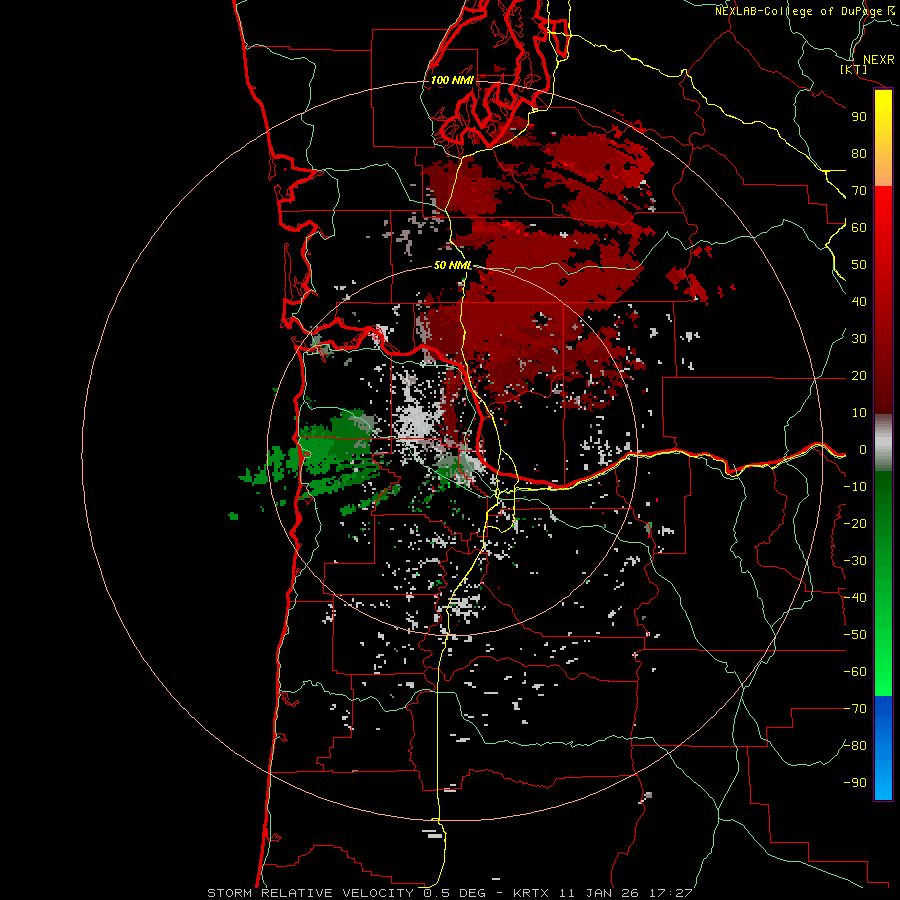Screen dimensions: 900x900
Task: Click the "11 JAN 26" date text
Action: click(x=601, y=893)
